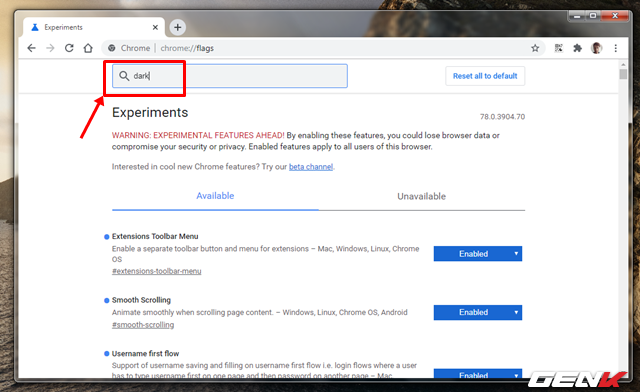Close the Chrome window
This screenshot has width=640, height=392.
tap(615, 16)
